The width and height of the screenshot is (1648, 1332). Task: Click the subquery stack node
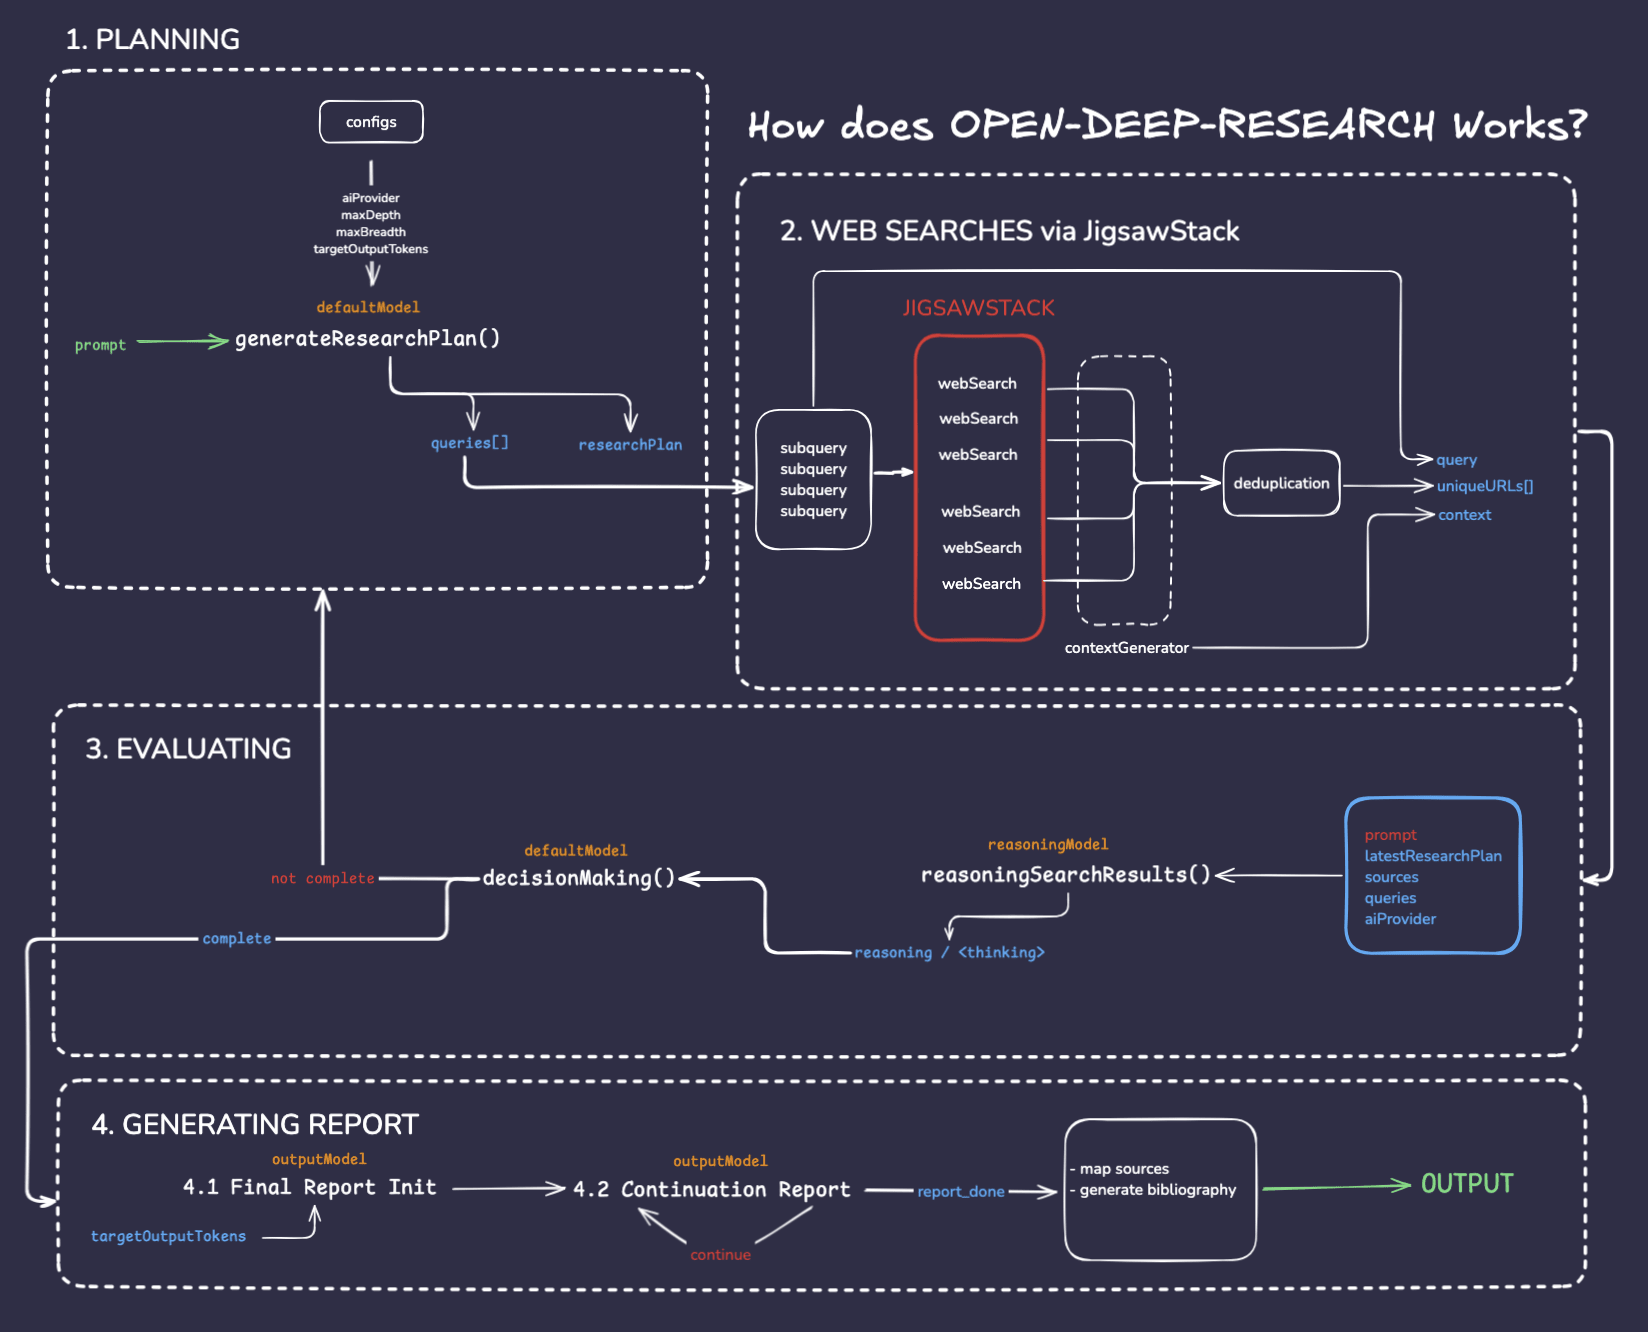(813, 480)
